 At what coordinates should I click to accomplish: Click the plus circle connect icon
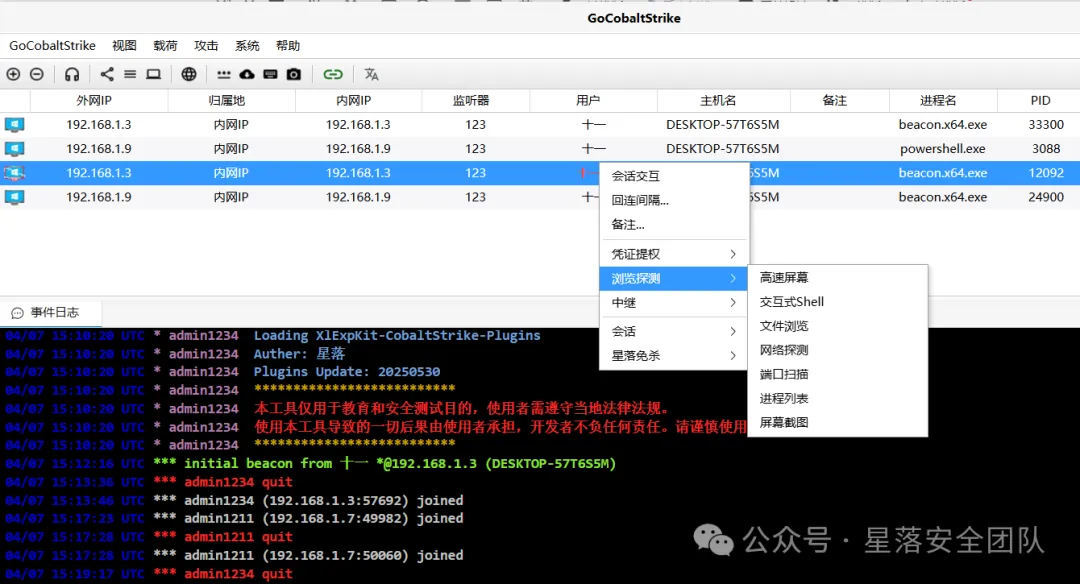[13, 74]
